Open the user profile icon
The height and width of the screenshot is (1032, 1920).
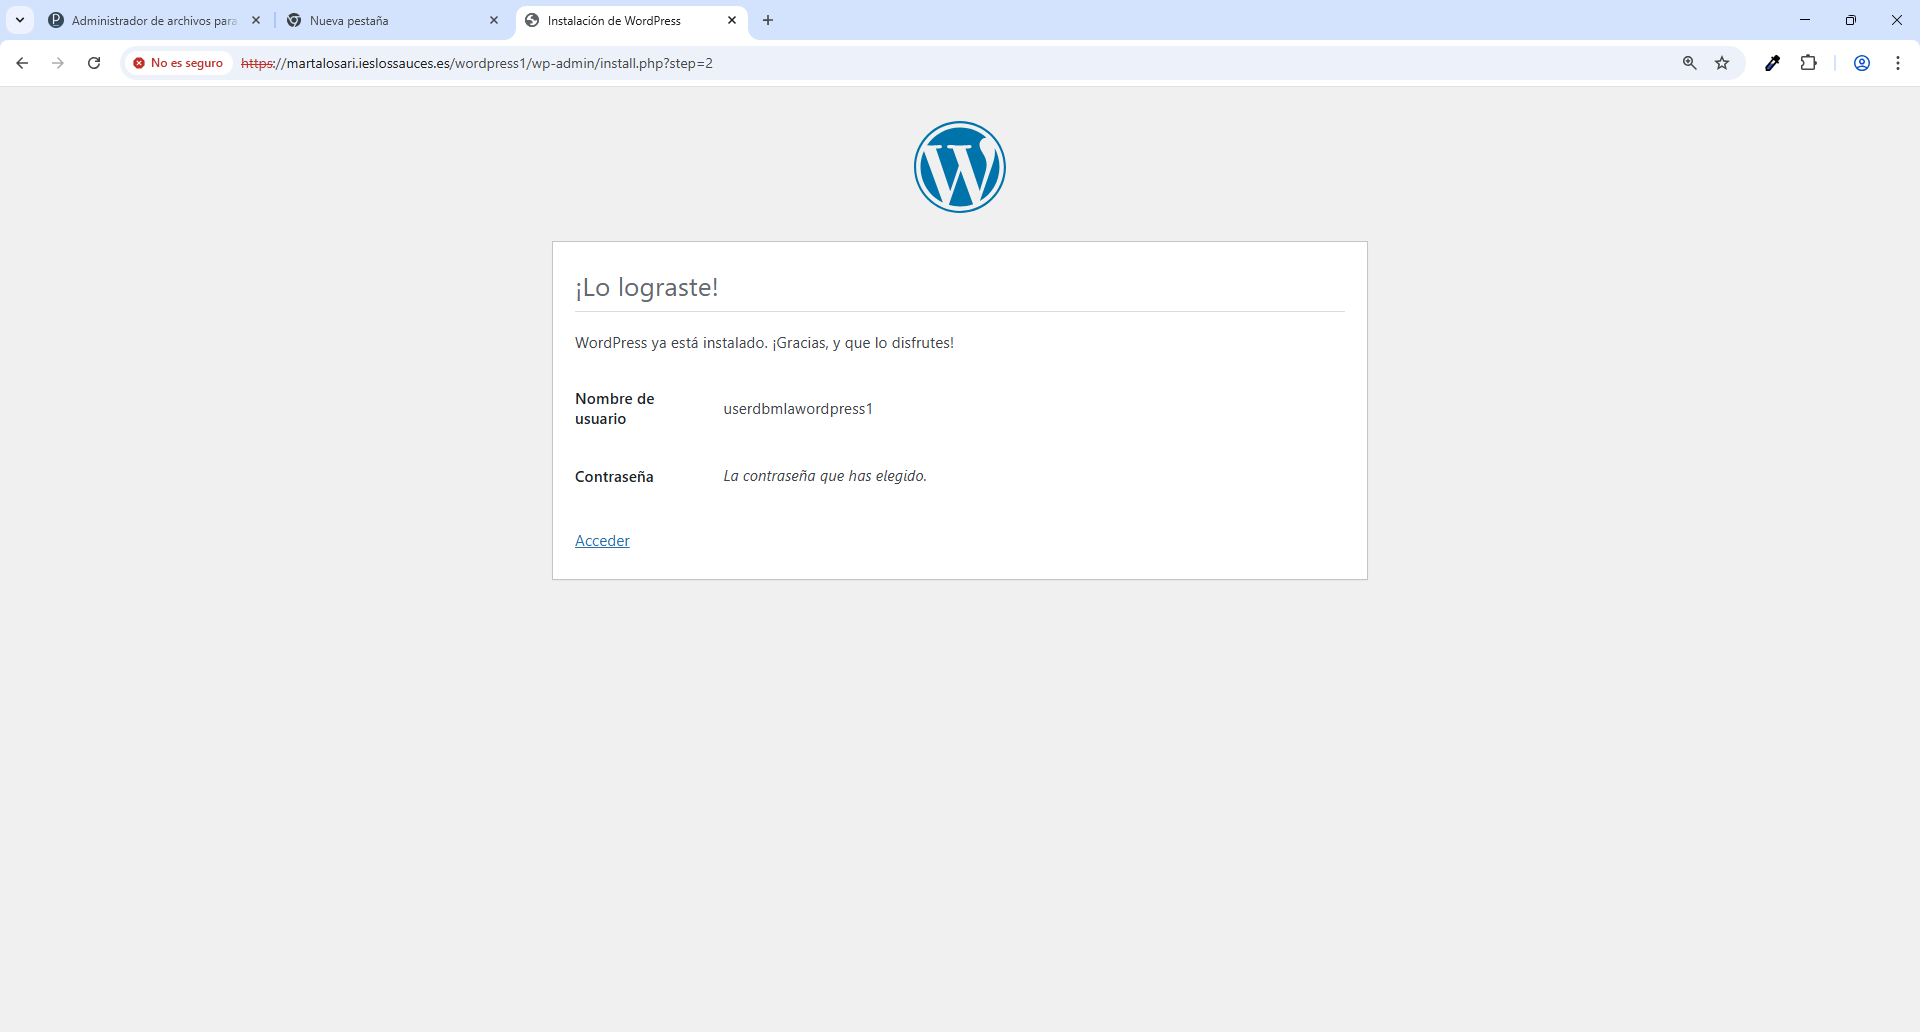tap(1861, 63)
